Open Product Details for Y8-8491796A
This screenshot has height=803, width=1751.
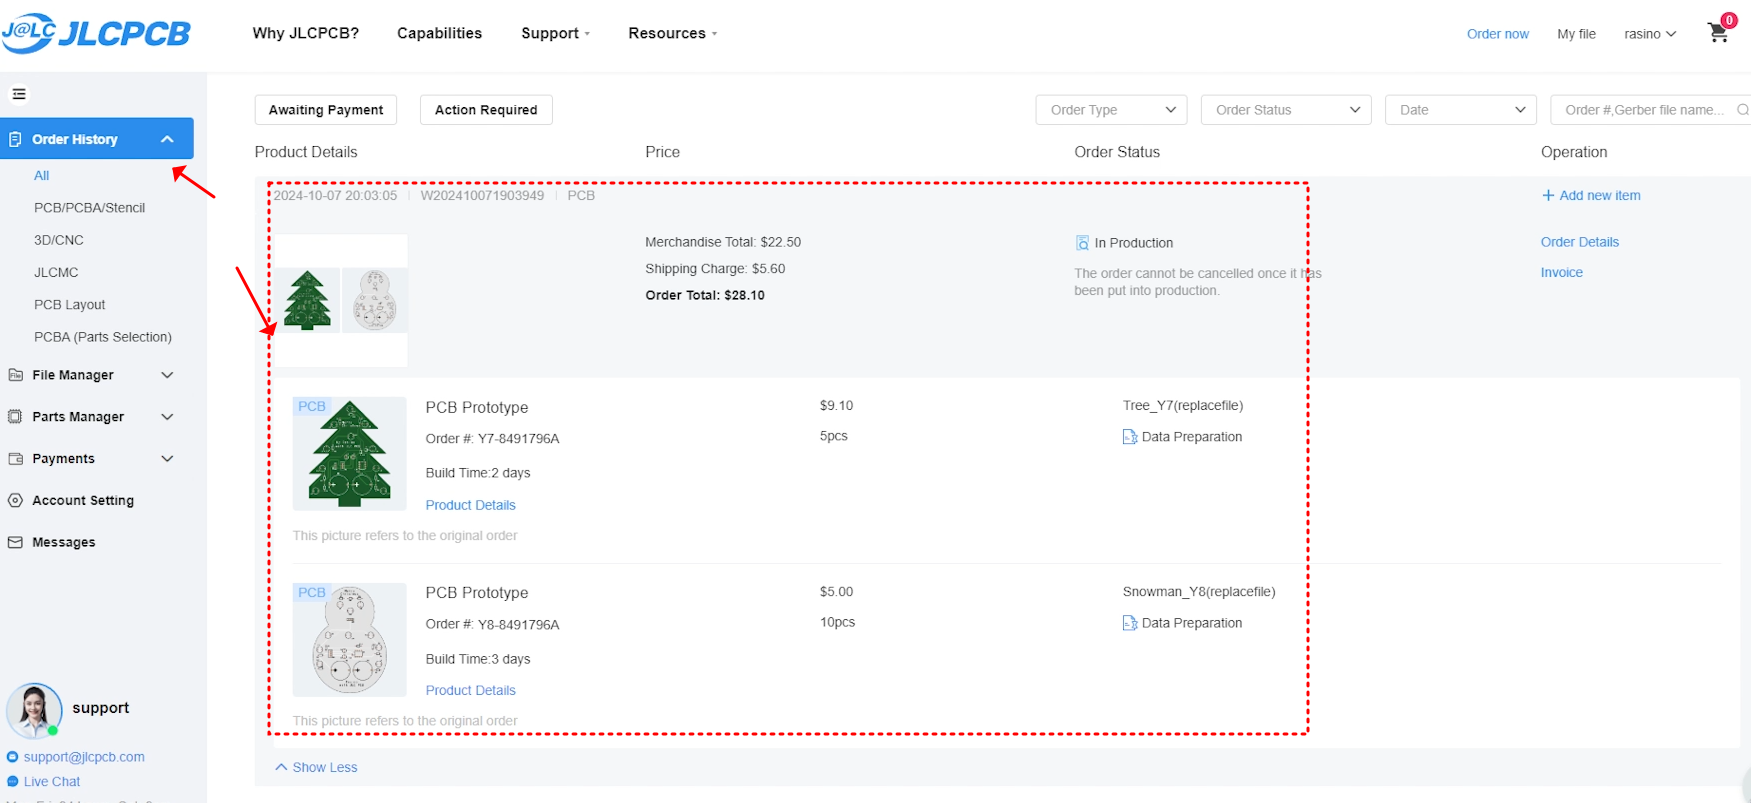[x=470, y=691]
